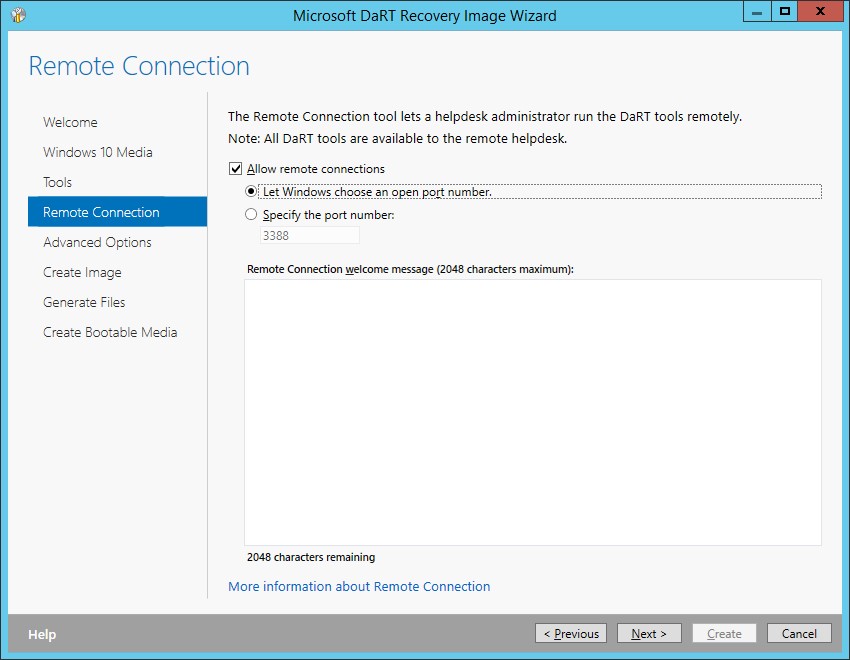Open More information about Remote Connection link

[359, 587]
